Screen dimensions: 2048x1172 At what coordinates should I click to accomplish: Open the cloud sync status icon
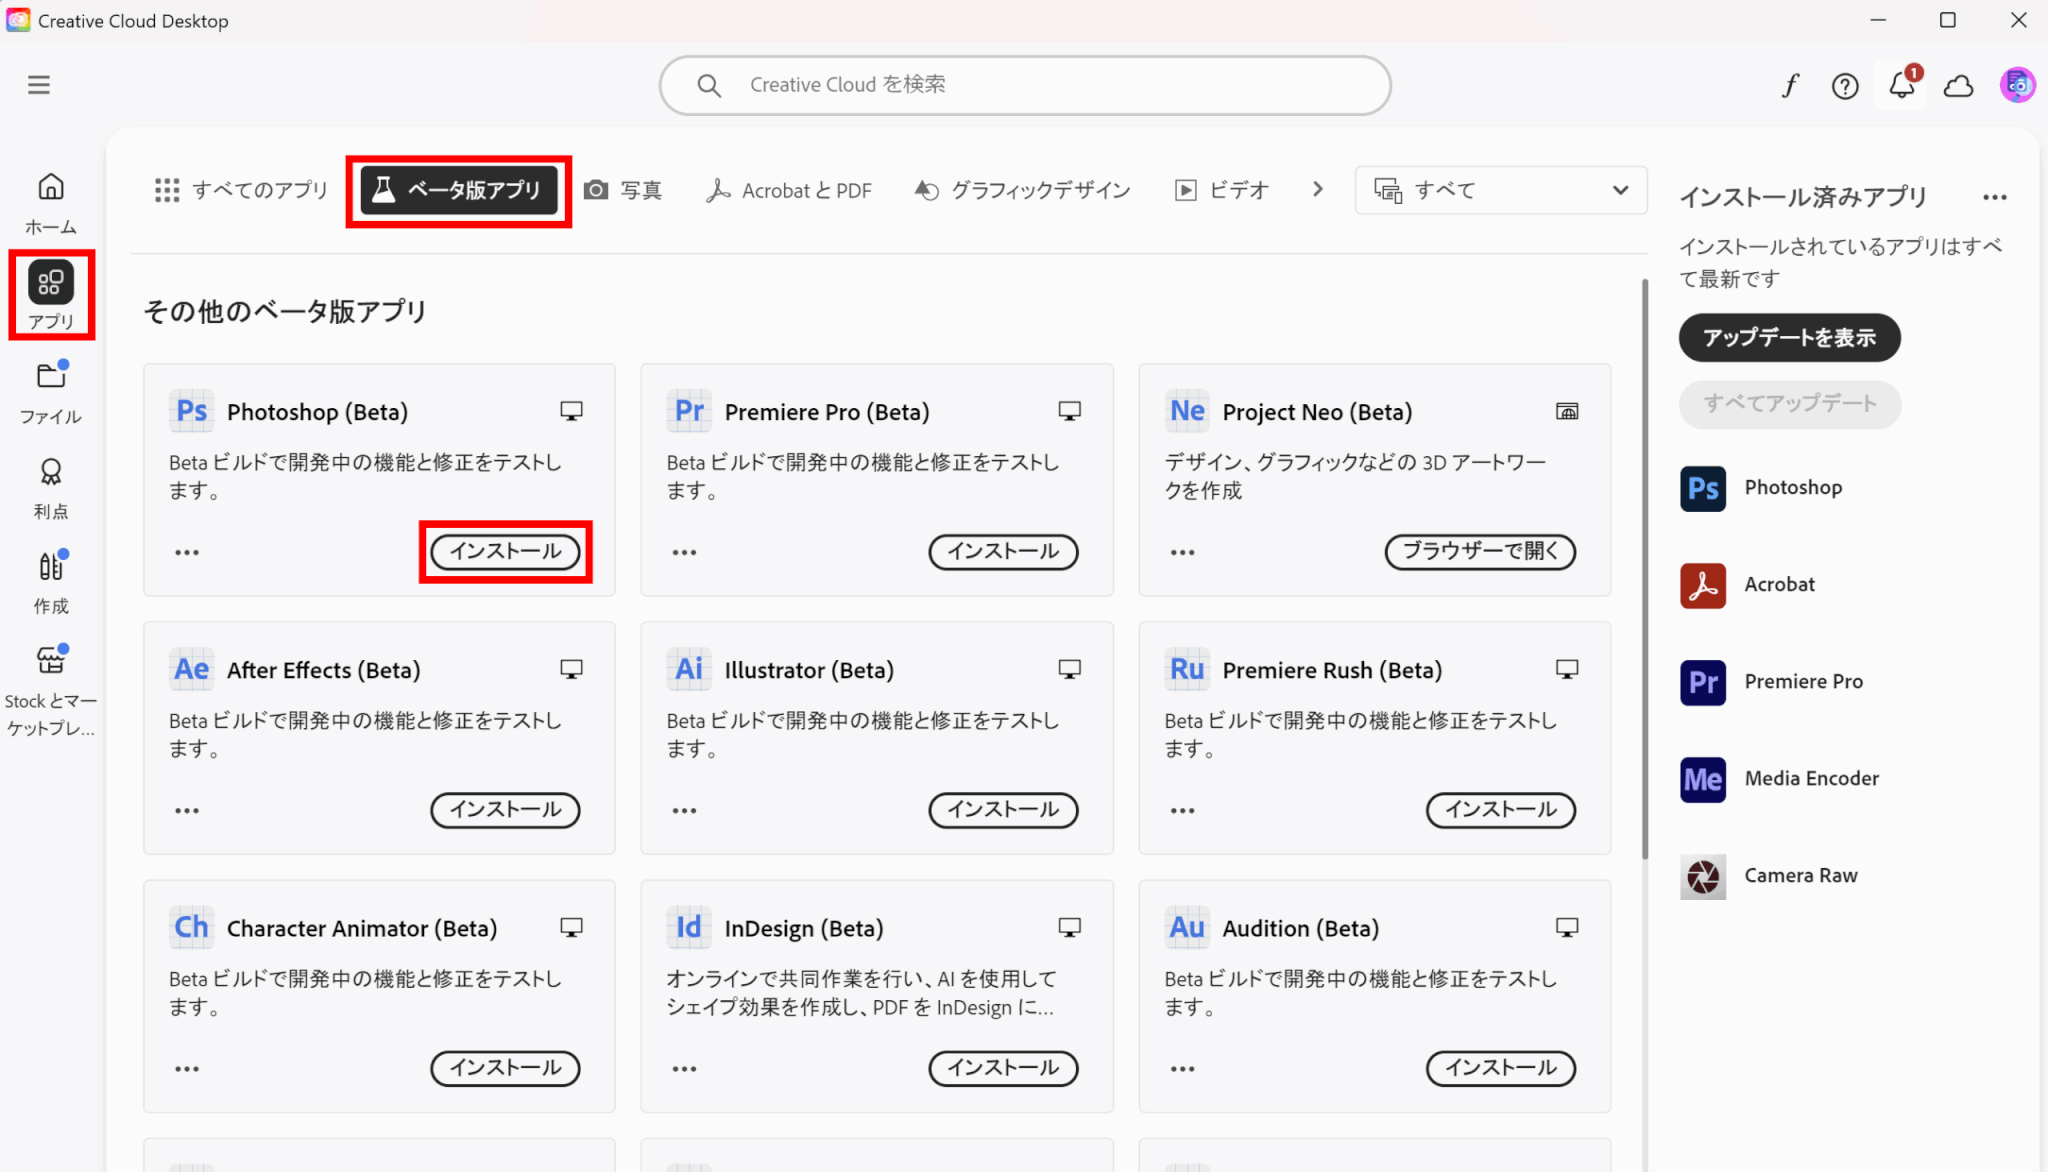(1958, 86)
